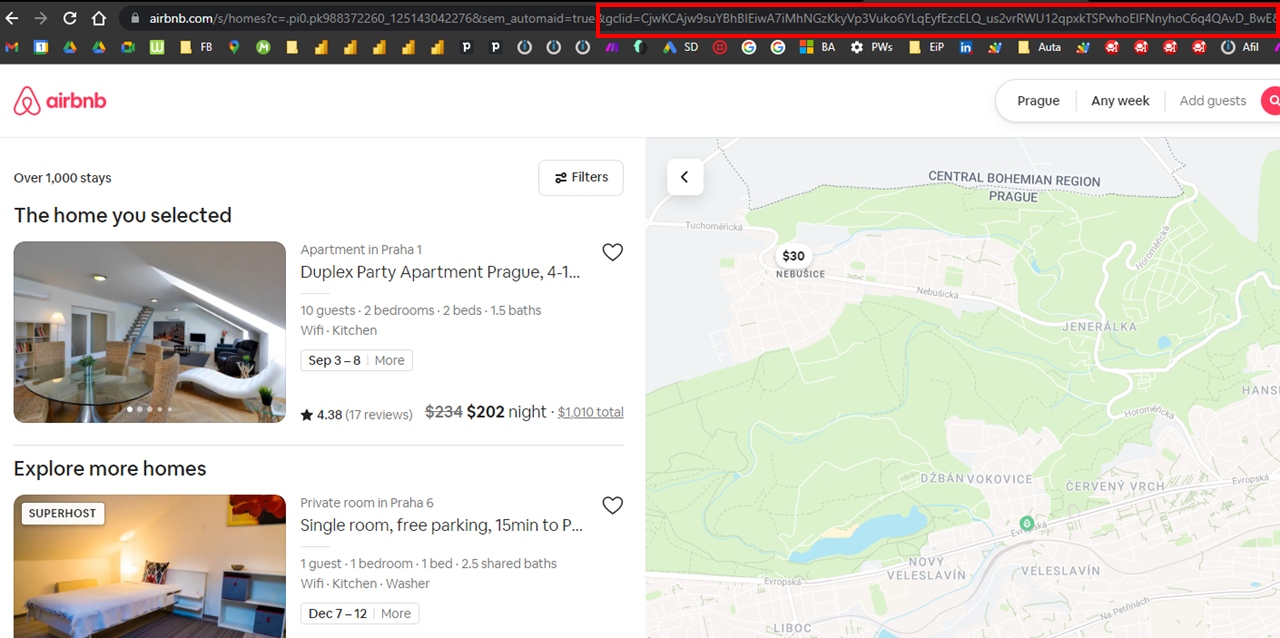This screenshot has height=638, width=1280.
Task: Click the green marker near Evropská on map
Action: coord(1026,523)
